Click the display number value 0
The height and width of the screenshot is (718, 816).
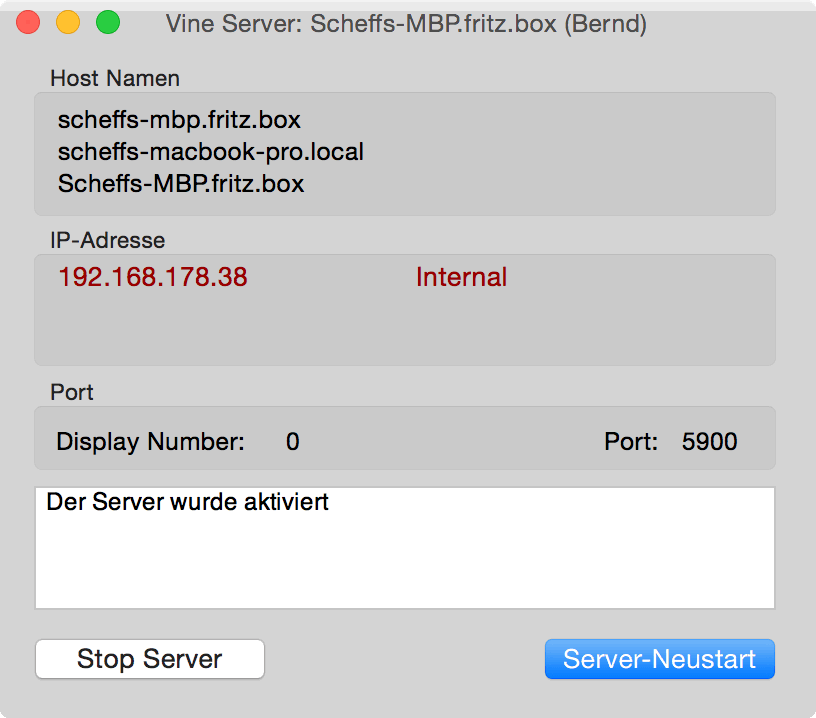coord(292,441)
